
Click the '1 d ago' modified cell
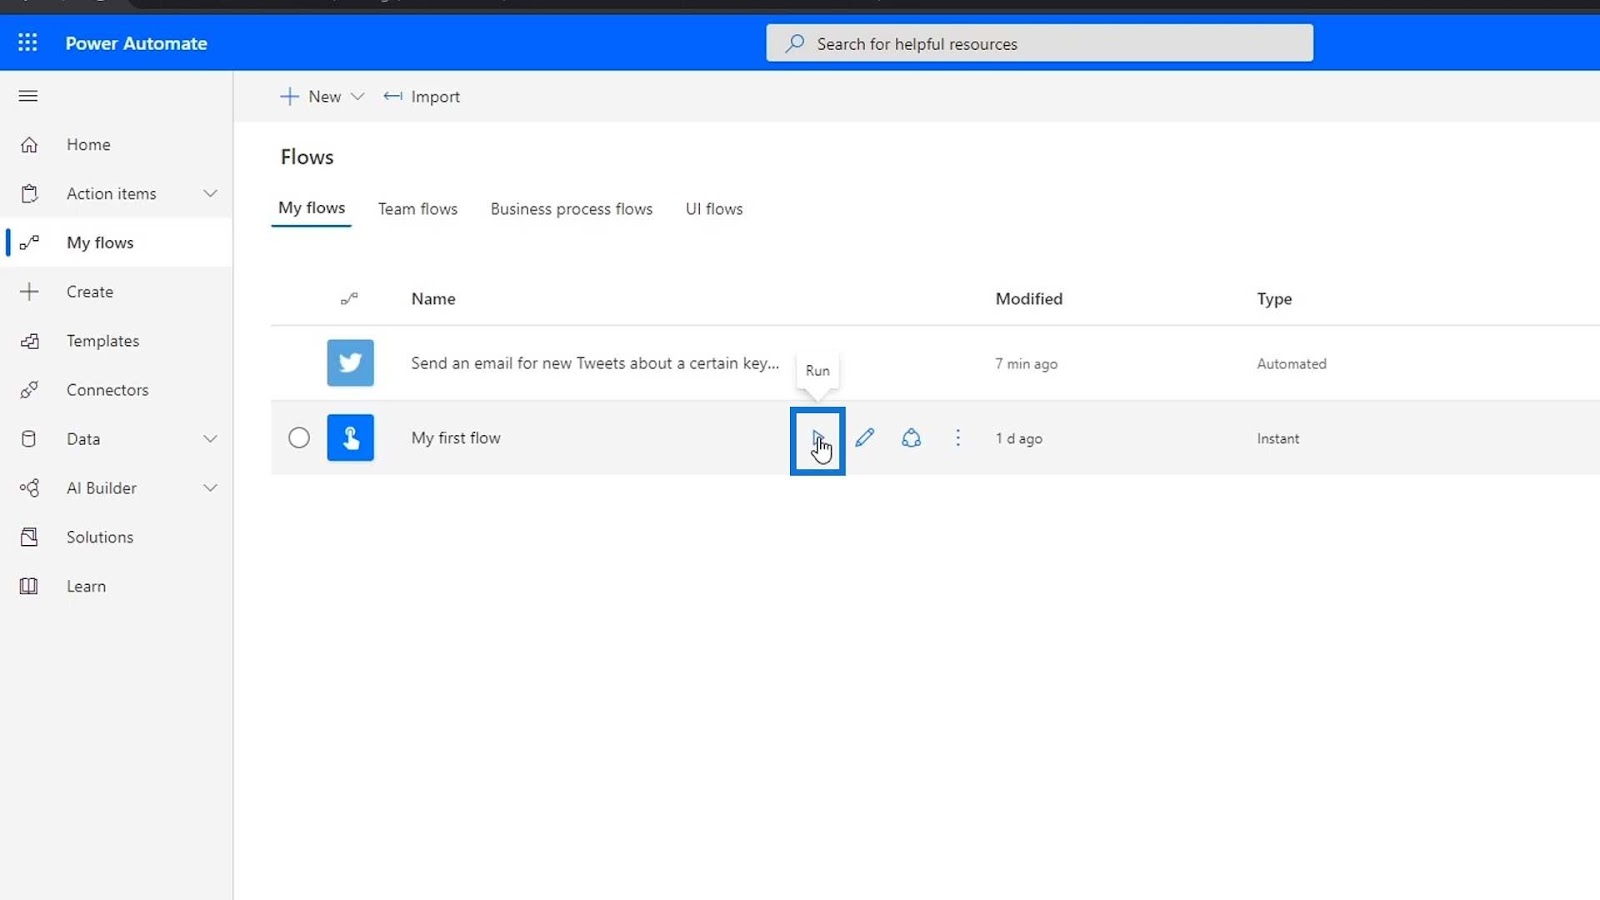tap(1019, 439)
